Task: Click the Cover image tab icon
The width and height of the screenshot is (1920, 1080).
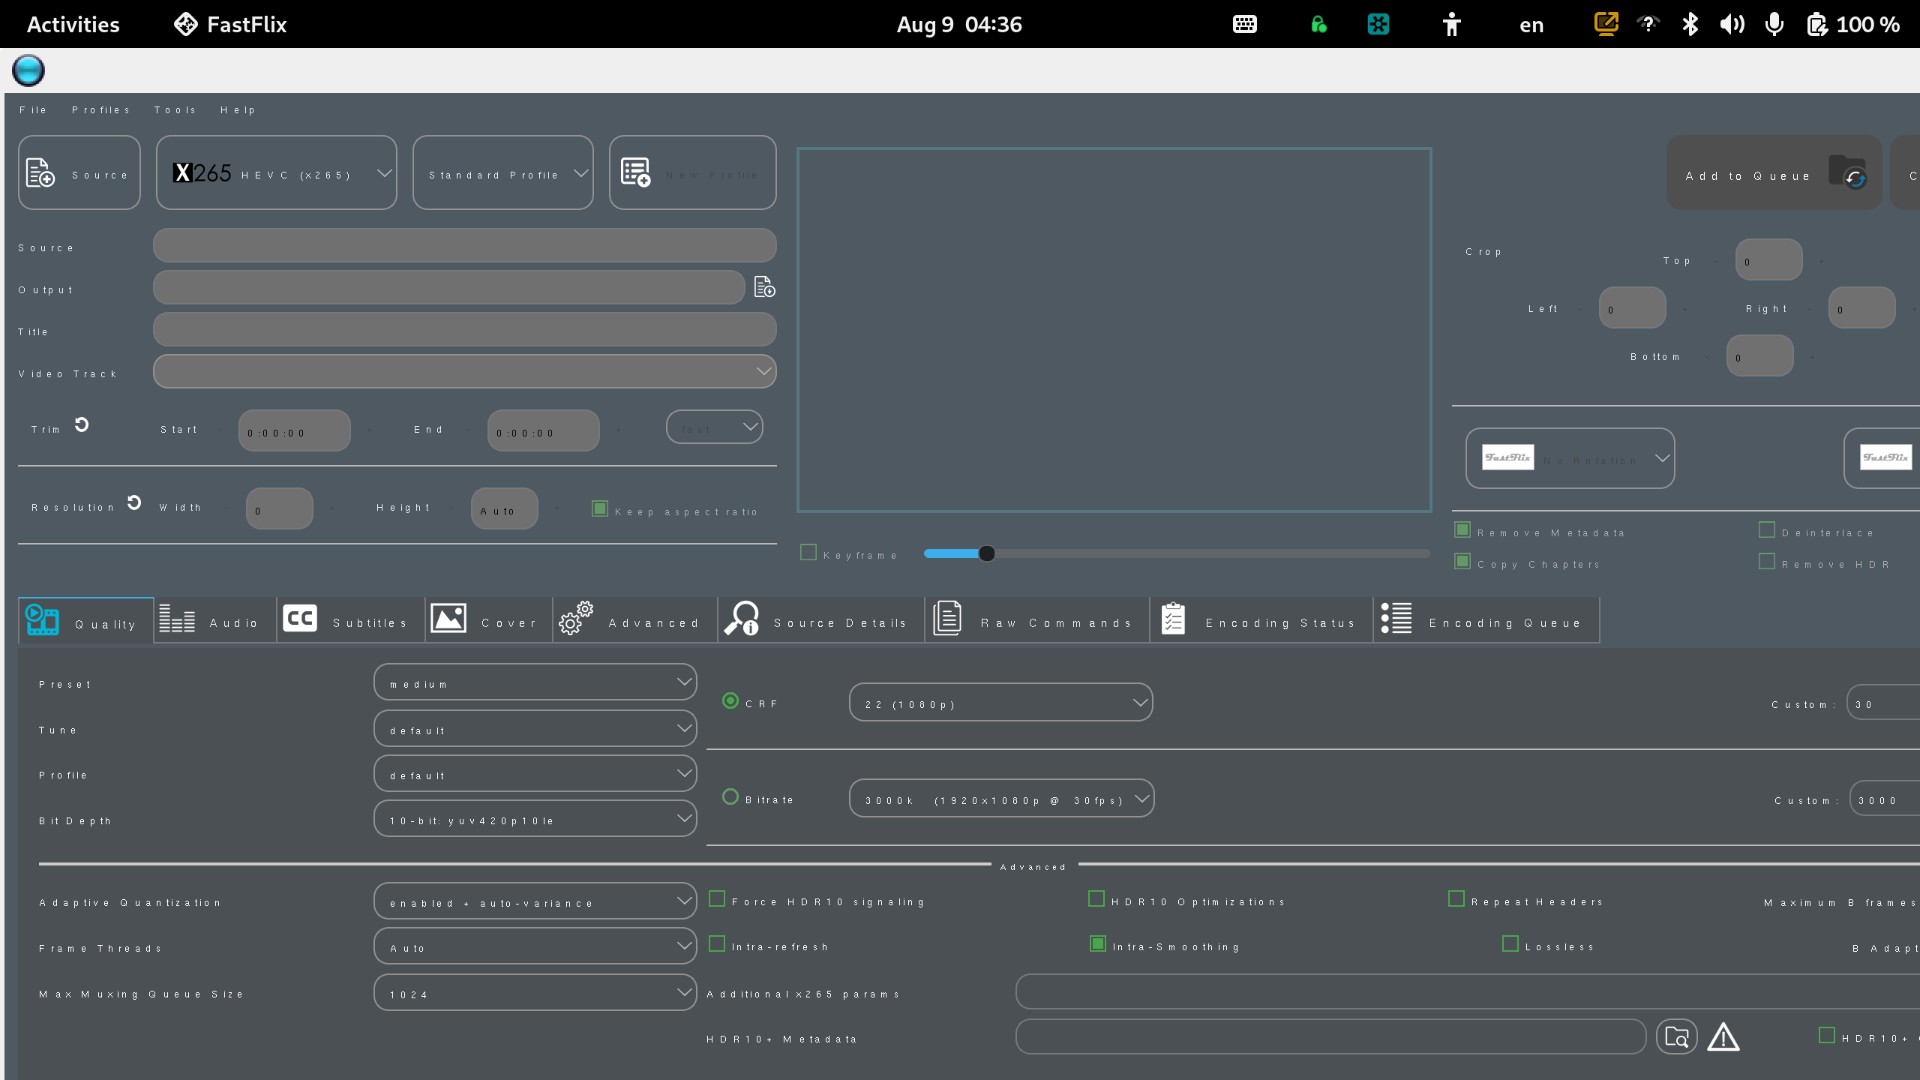Action: coord(448,619)
